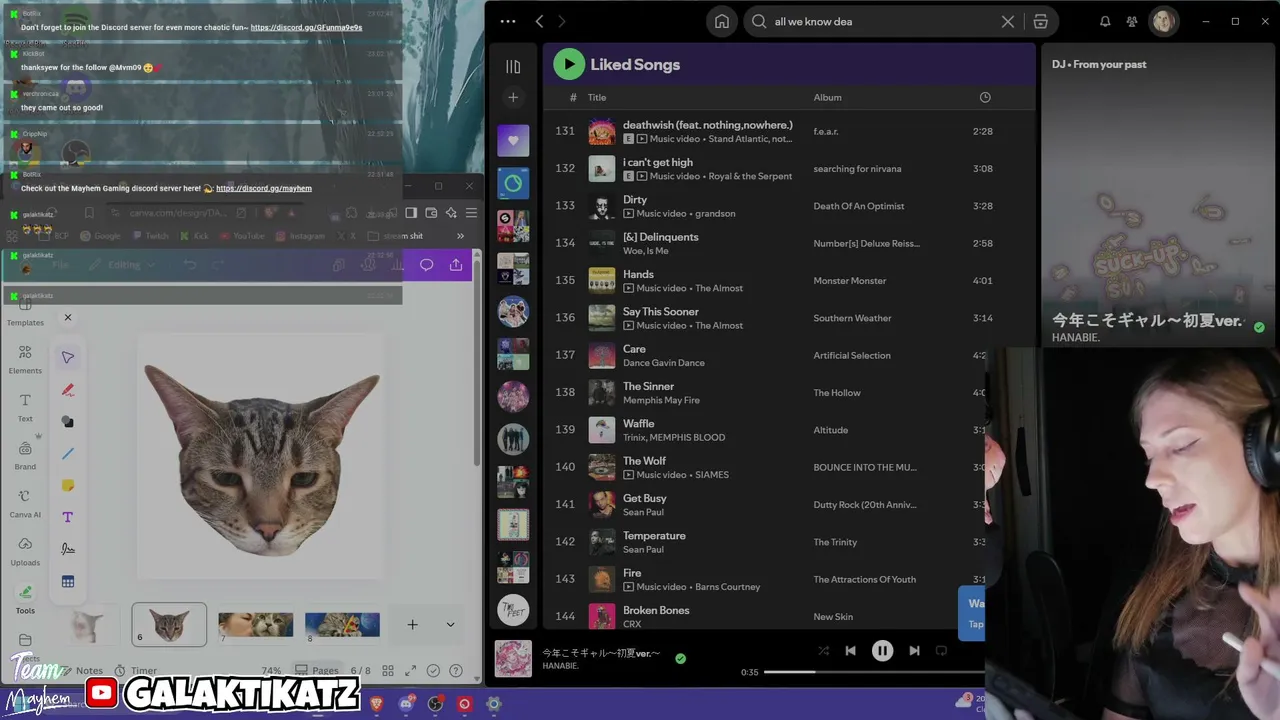This screenshot has width=1280, height=720.
Task: Open the Spotify profile avatar menu
Action: coord(1163,21)
